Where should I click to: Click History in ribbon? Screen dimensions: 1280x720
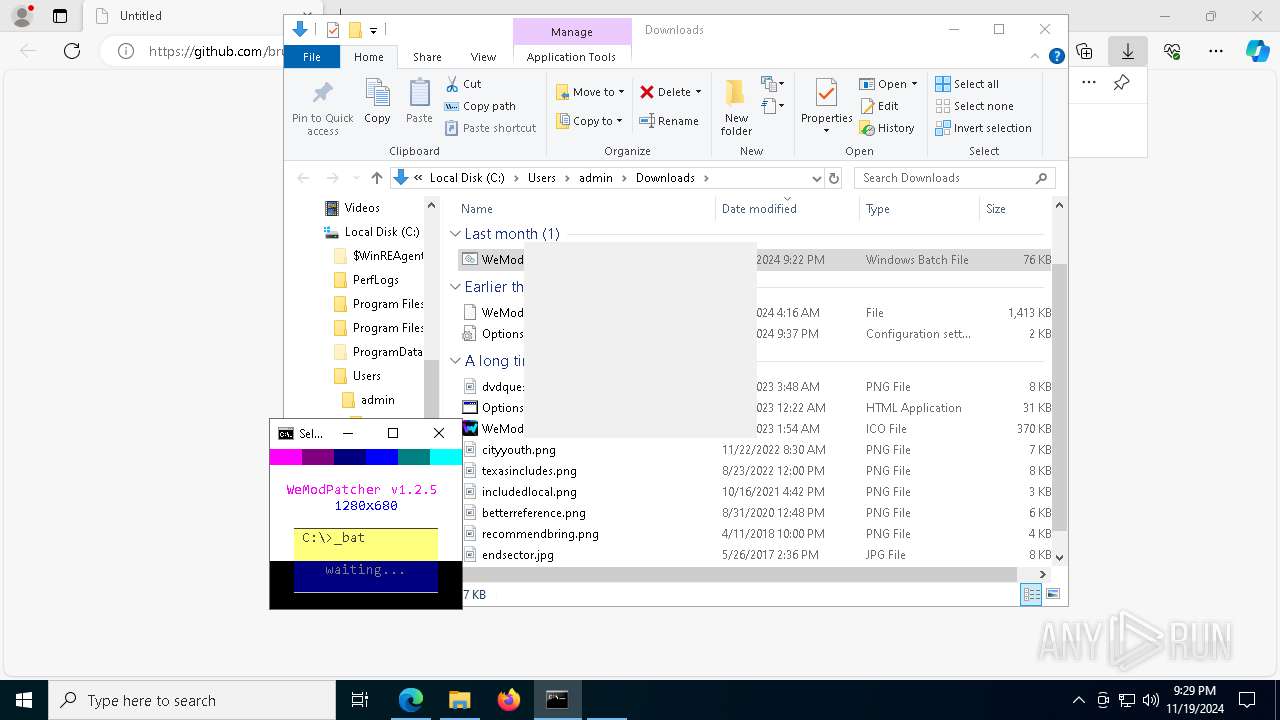[x=887, y=128]
